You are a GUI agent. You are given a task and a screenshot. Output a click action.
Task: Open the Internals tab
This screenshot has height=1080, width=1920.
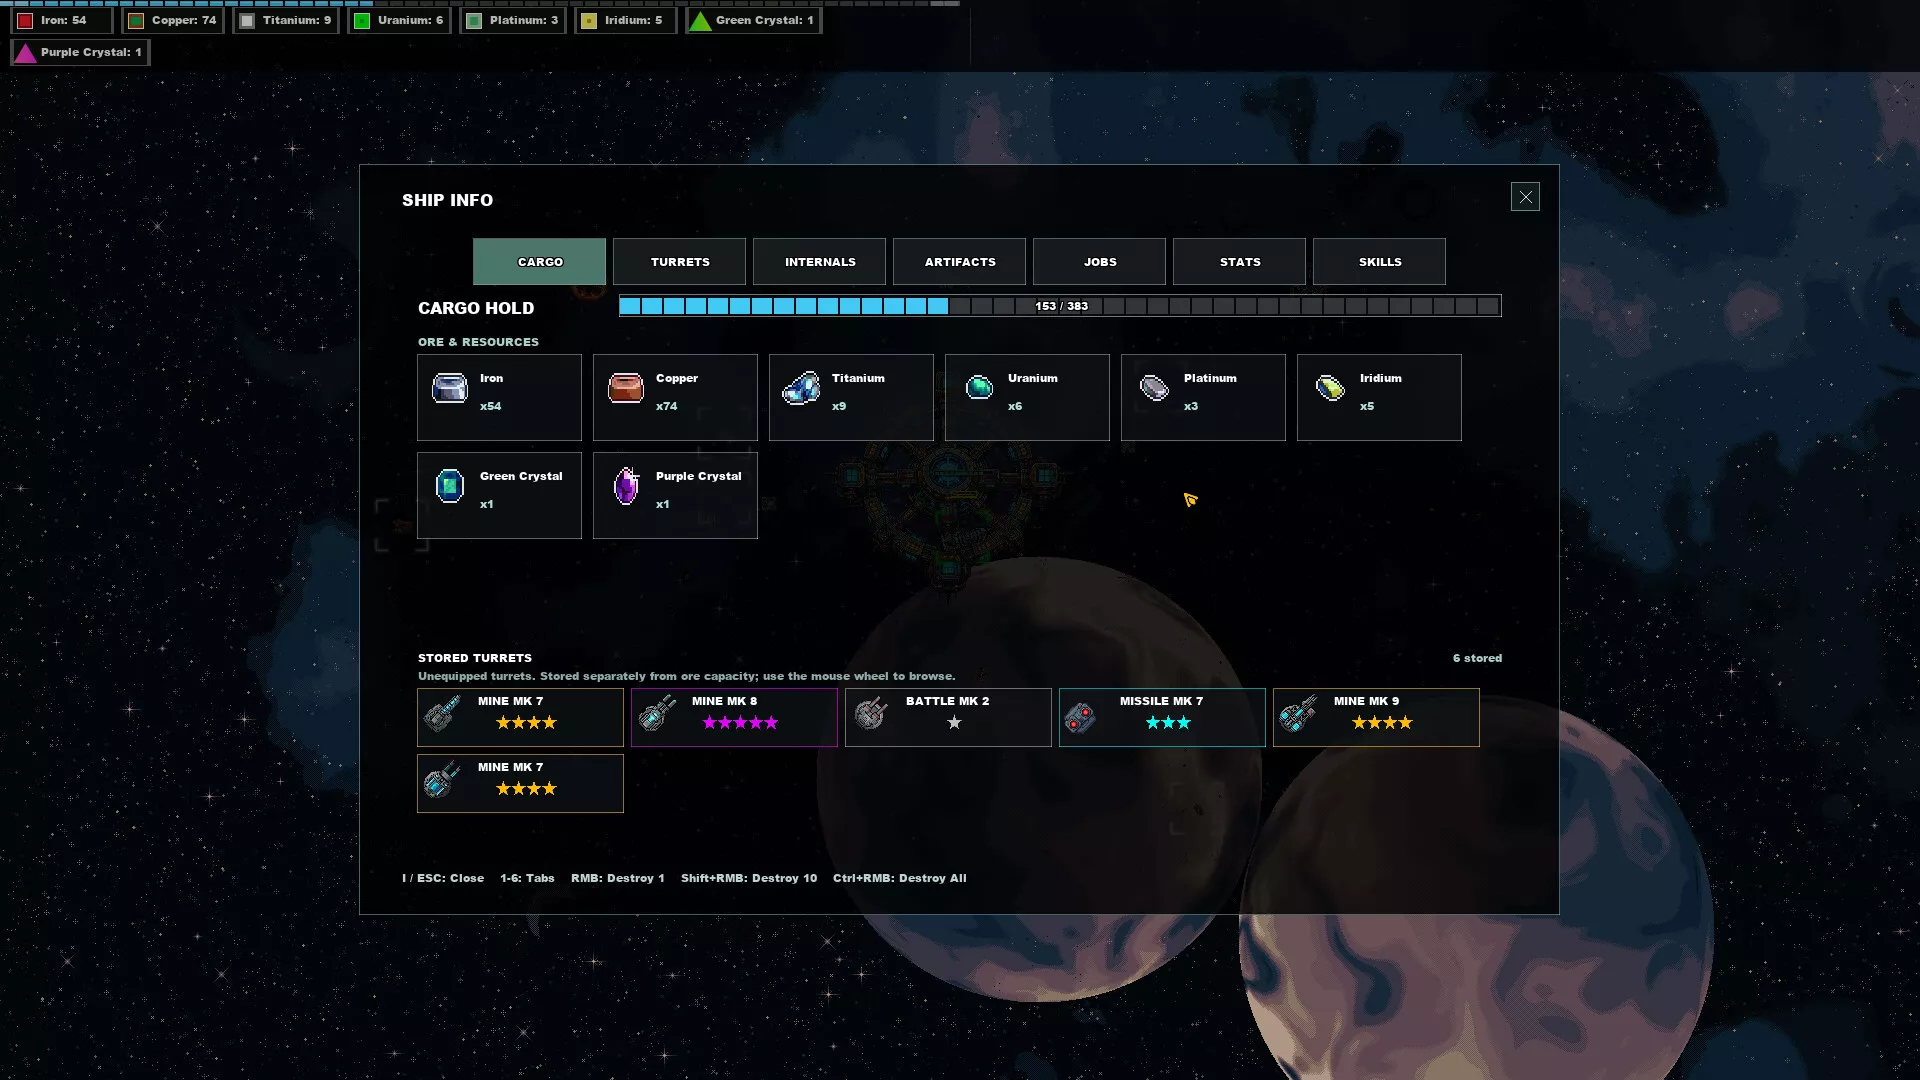(x=819, y=261)
